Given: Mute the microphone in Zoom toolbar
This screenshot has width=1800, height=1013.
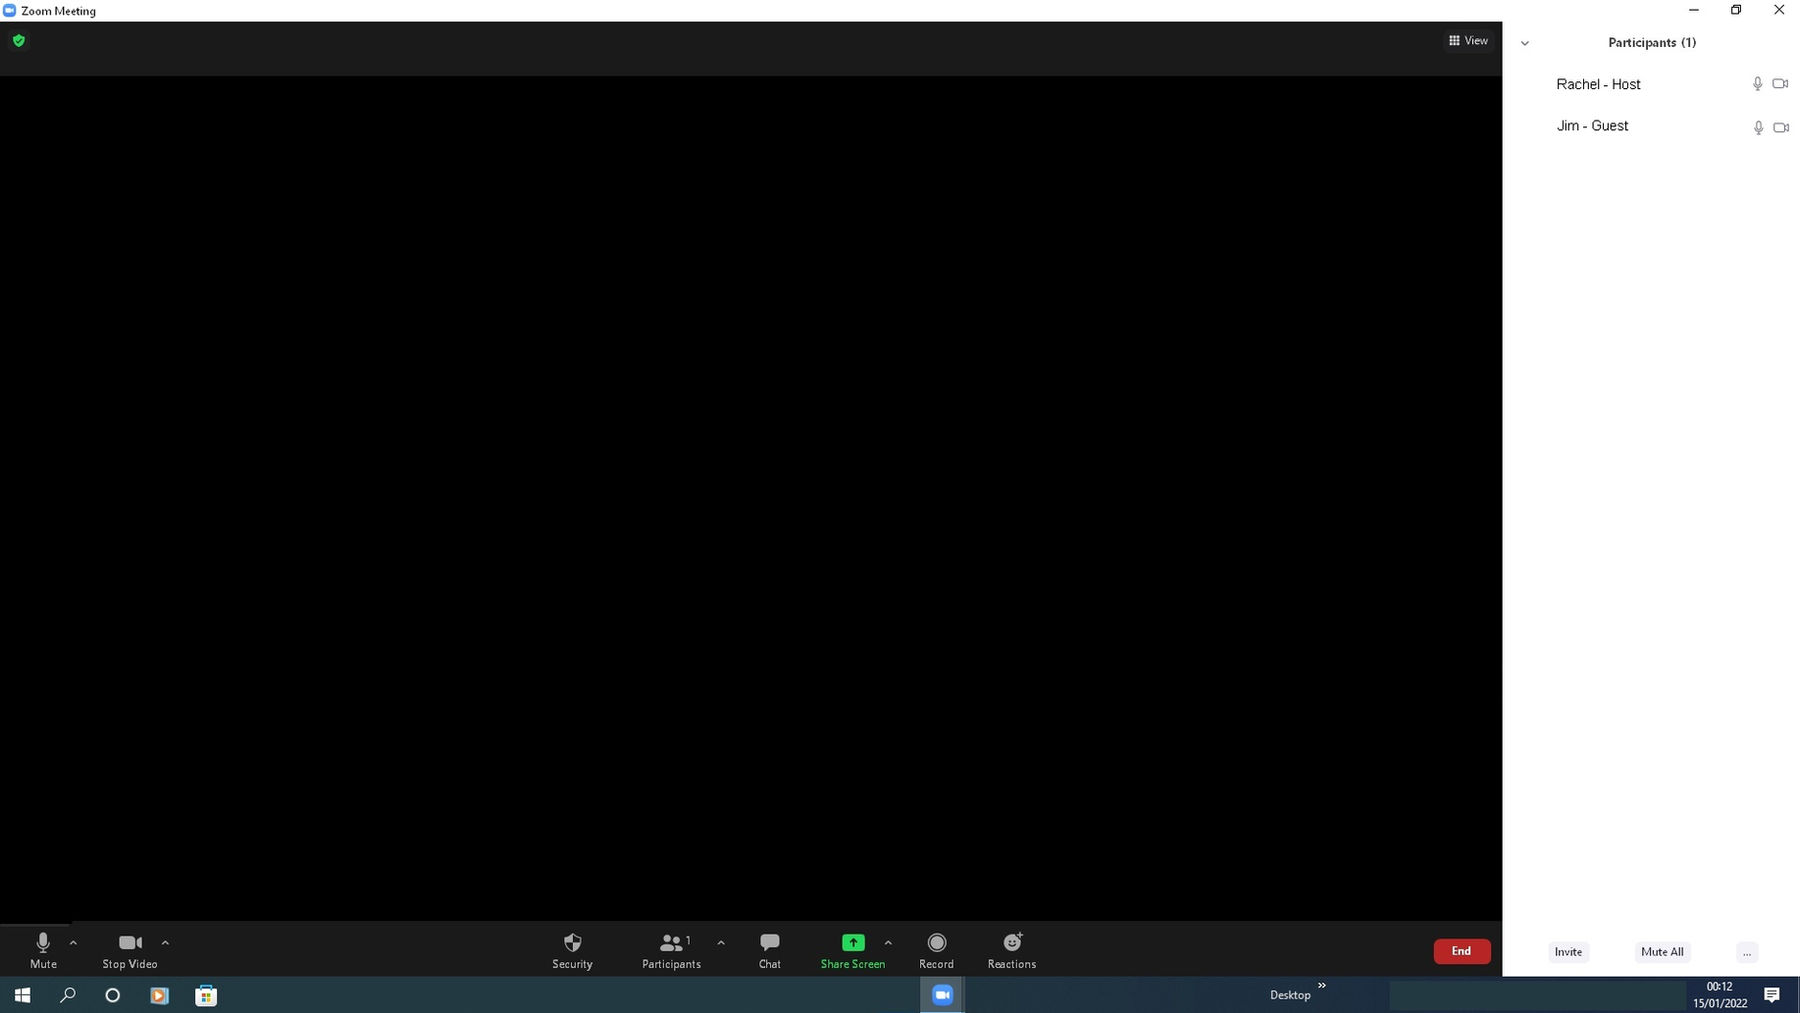Looking at the screenshot, I should [x=43, y=950].
